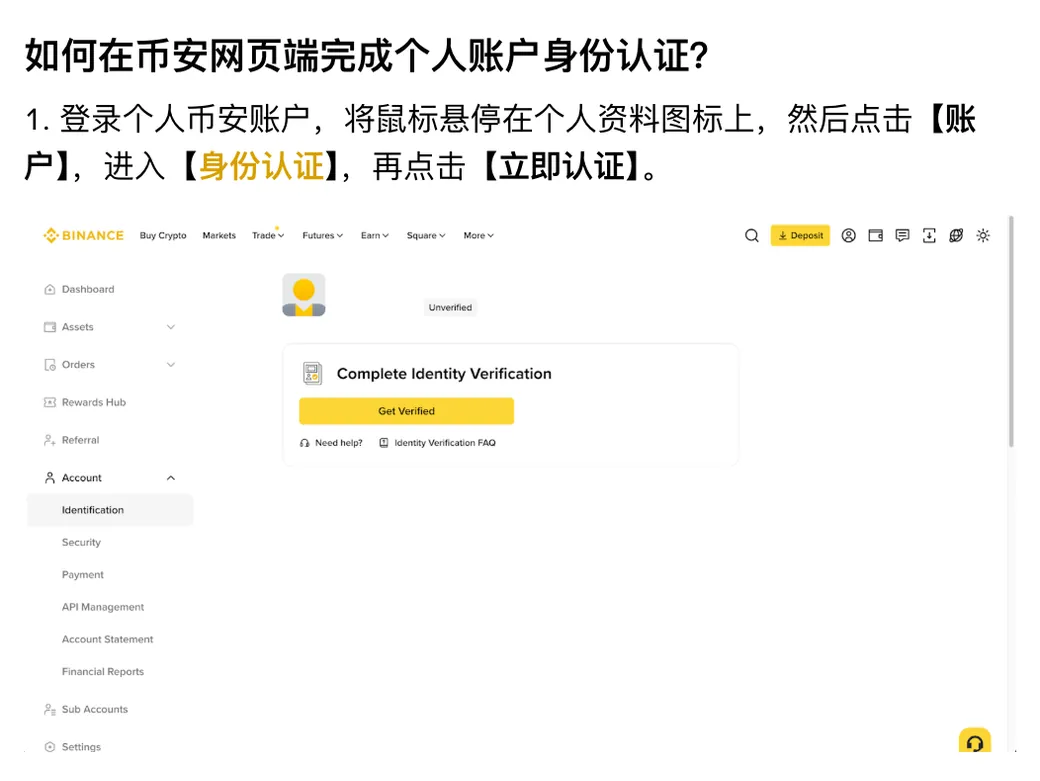The height and width of the screenshot is (781, 1040).
Task: Click the book icon beside FAQ
Action: coord(383,443)
